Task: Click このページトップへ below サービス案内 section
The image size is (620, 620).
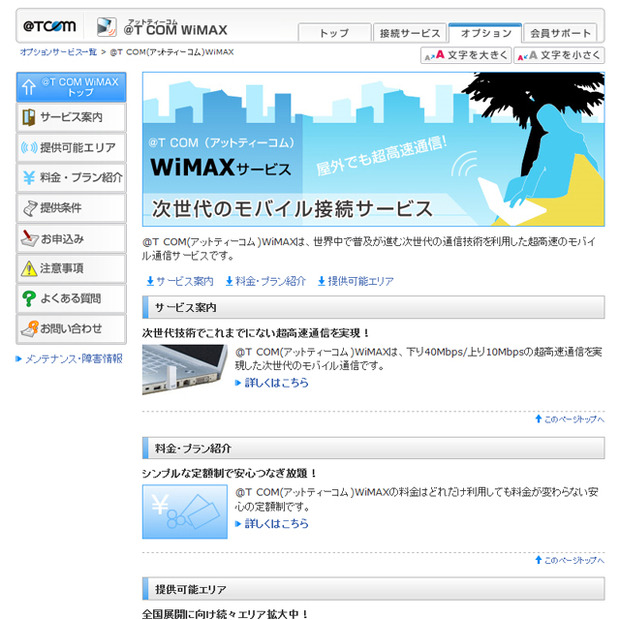Action: tap(574, 420)
